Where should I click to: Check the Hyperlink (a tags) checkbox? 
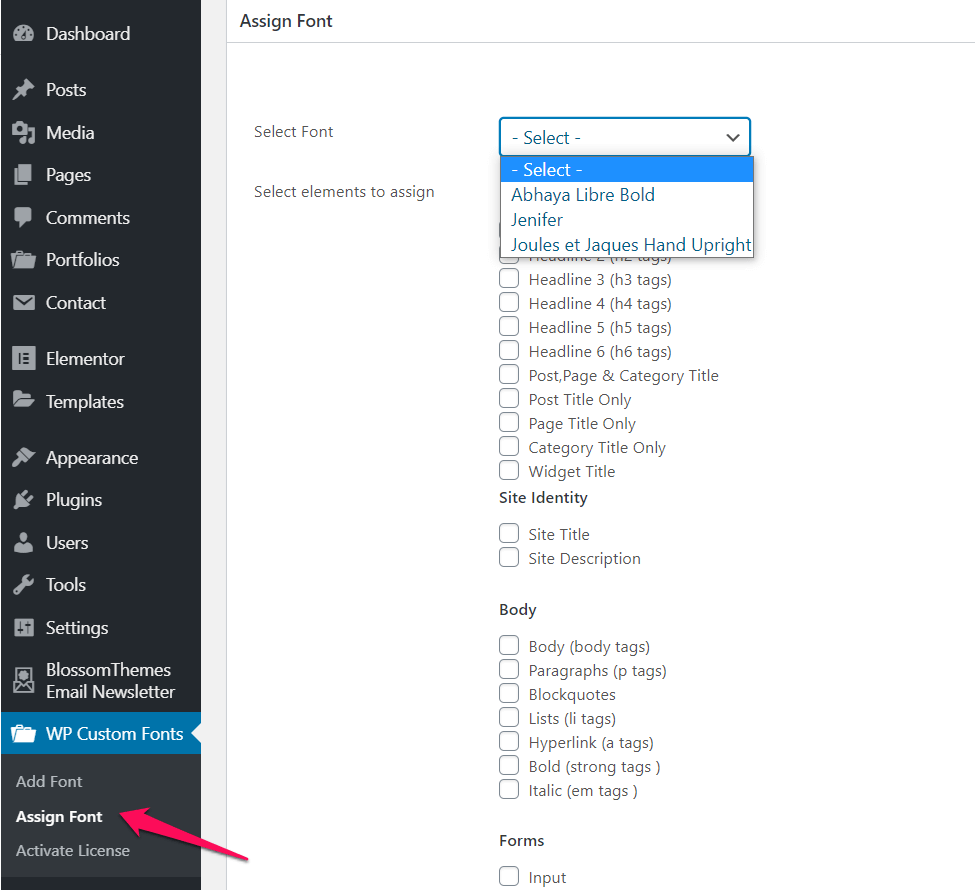509,742
